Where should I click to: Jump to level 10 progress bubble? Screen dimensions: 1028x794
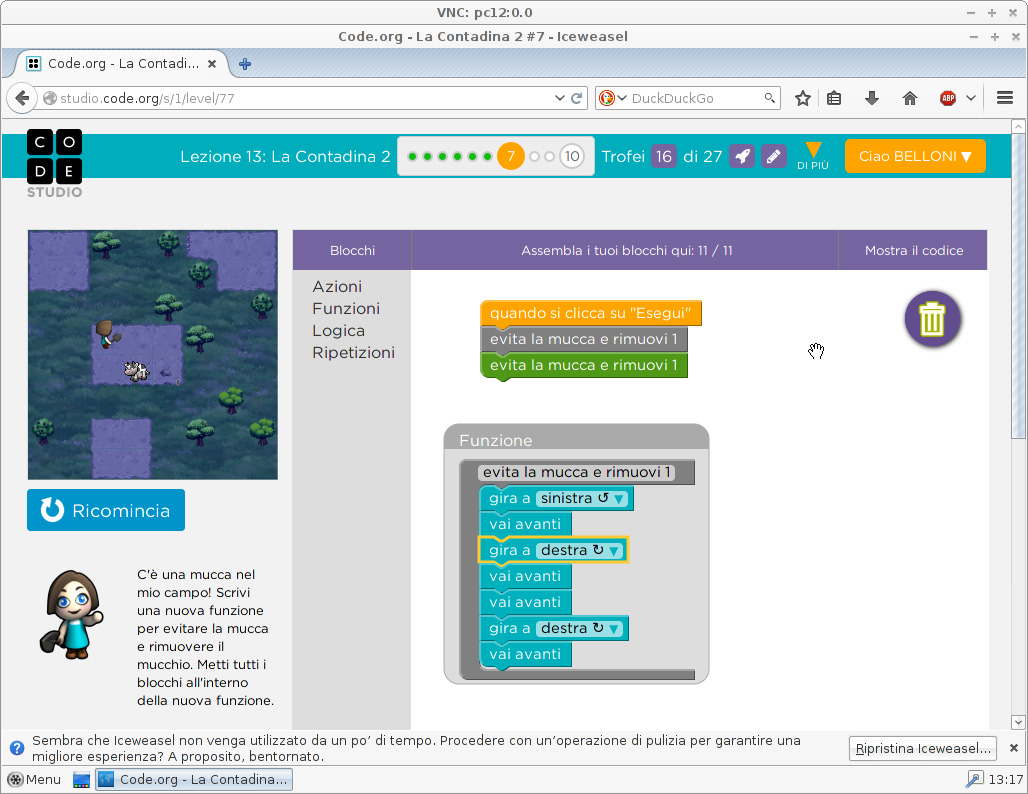coord(571,157)
